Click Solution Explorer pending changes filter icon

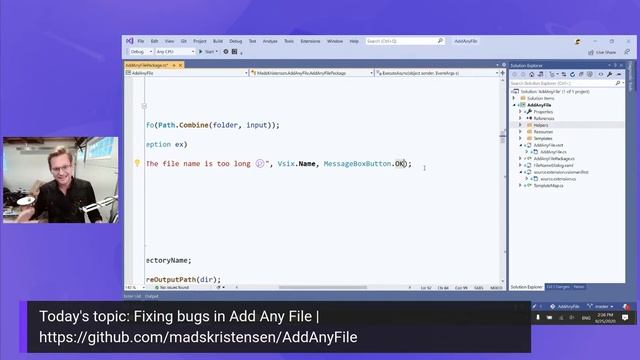click(x=553, y=75)
